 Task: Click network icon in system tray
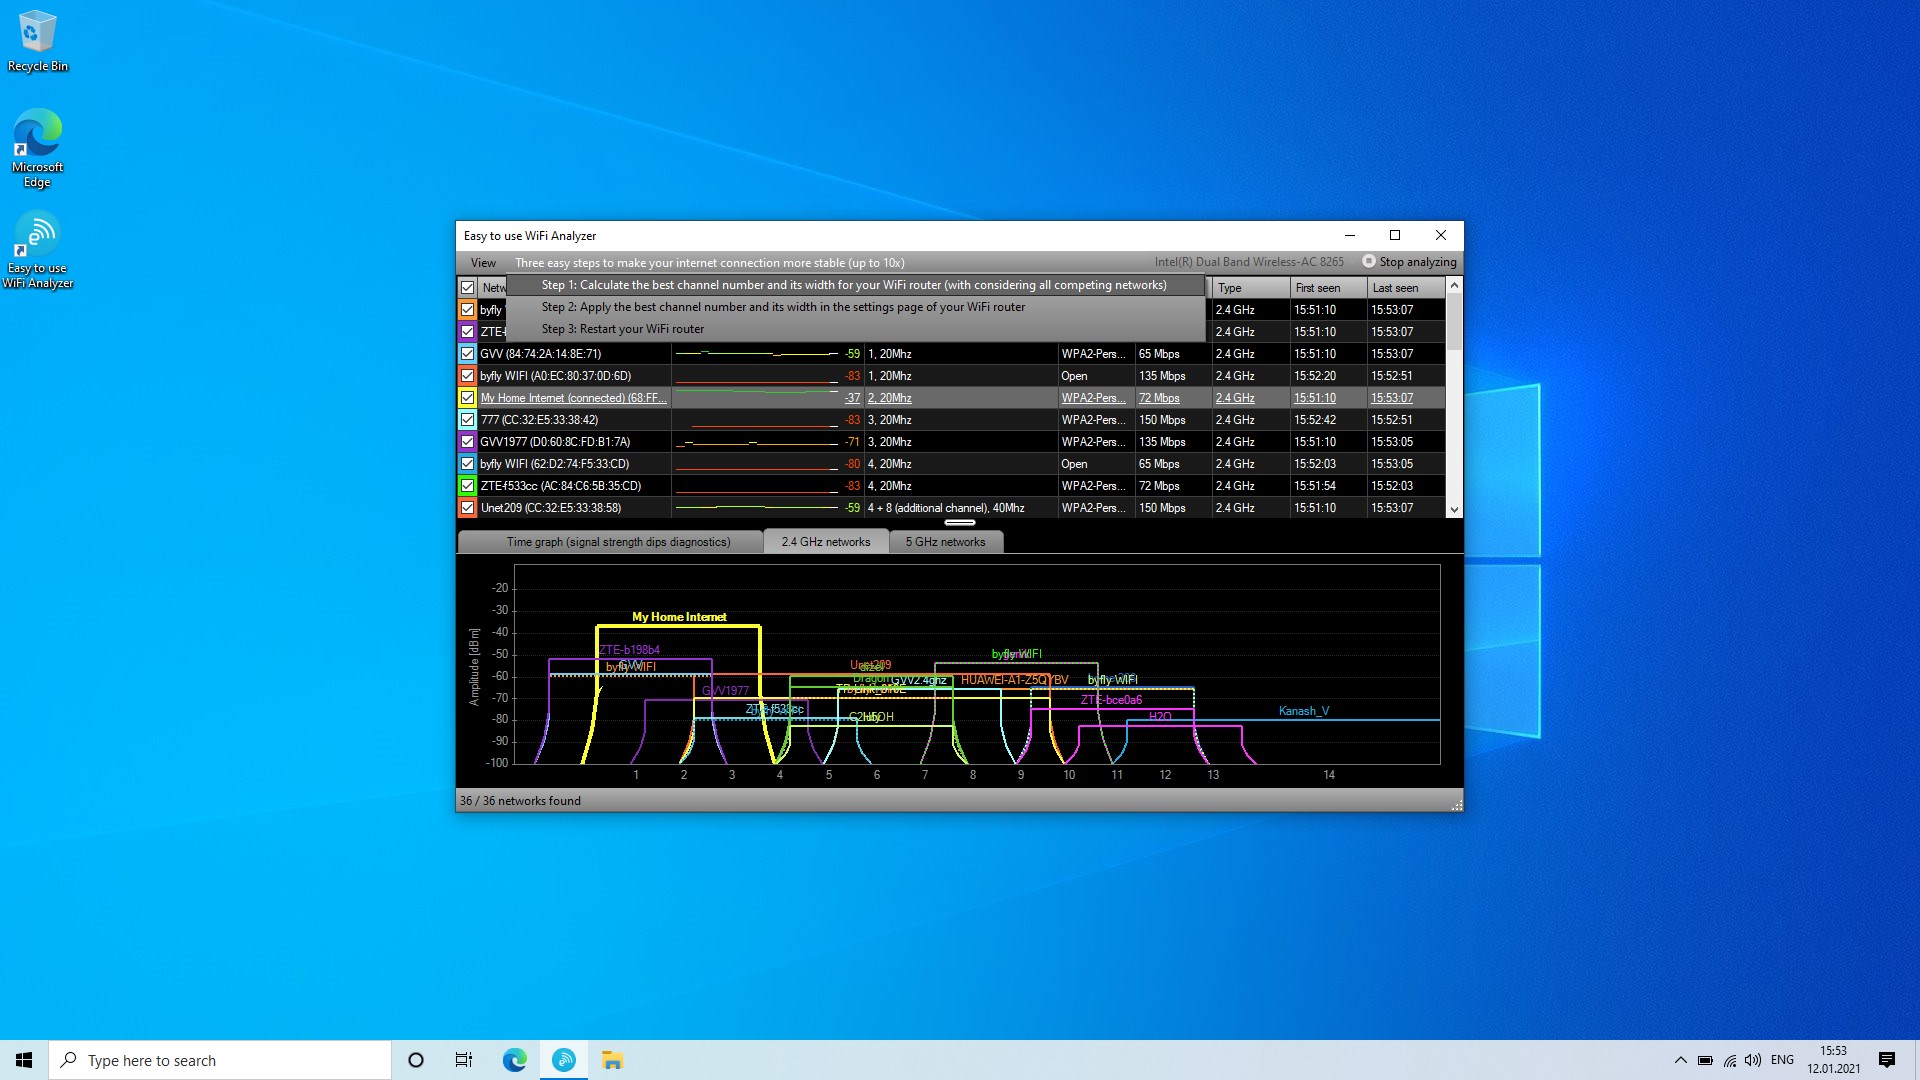tap(1729, 1060)
